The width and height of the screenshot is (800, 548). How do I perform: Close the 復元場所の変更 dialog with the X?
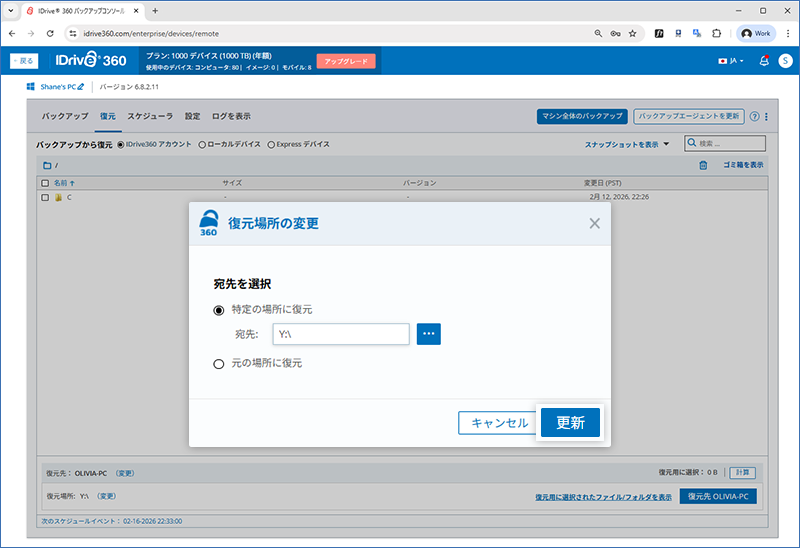[594, 223]
